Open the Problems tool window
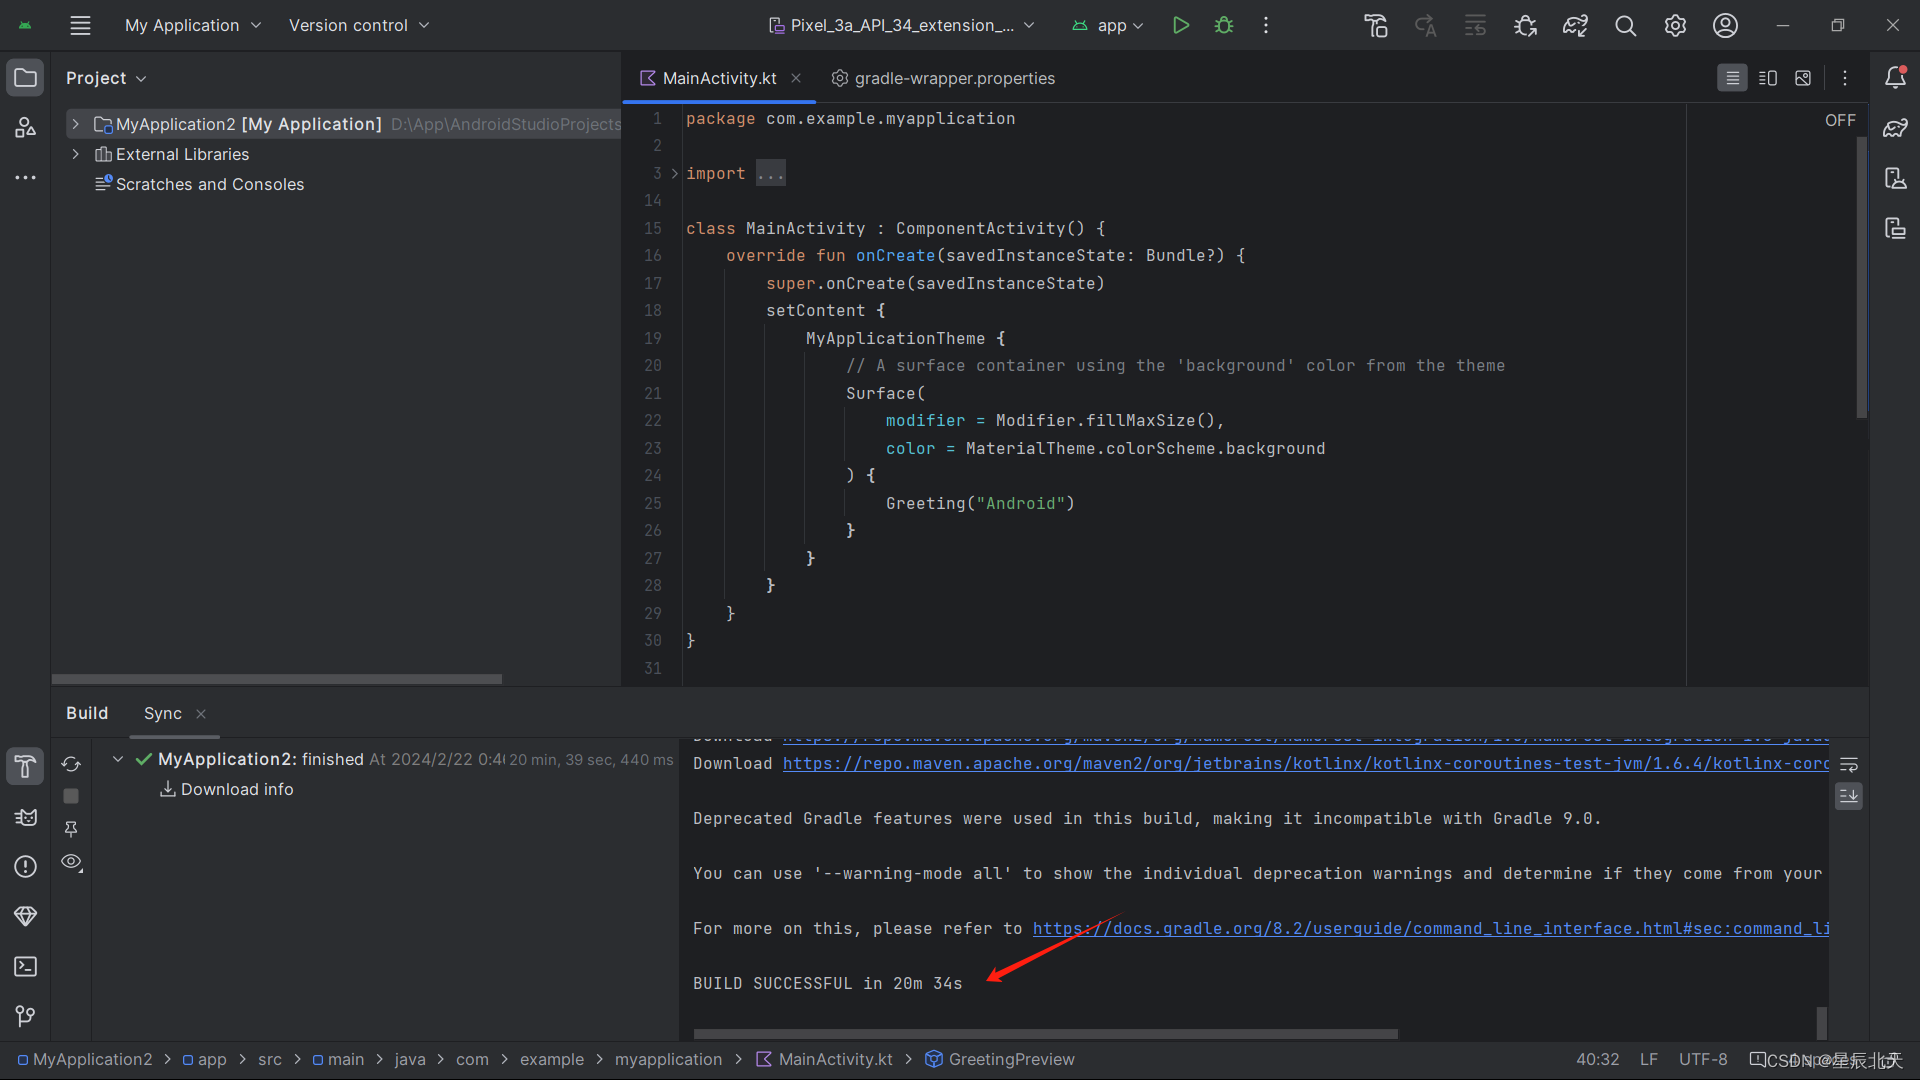Screen dimensions: 1920x1080 25,867
